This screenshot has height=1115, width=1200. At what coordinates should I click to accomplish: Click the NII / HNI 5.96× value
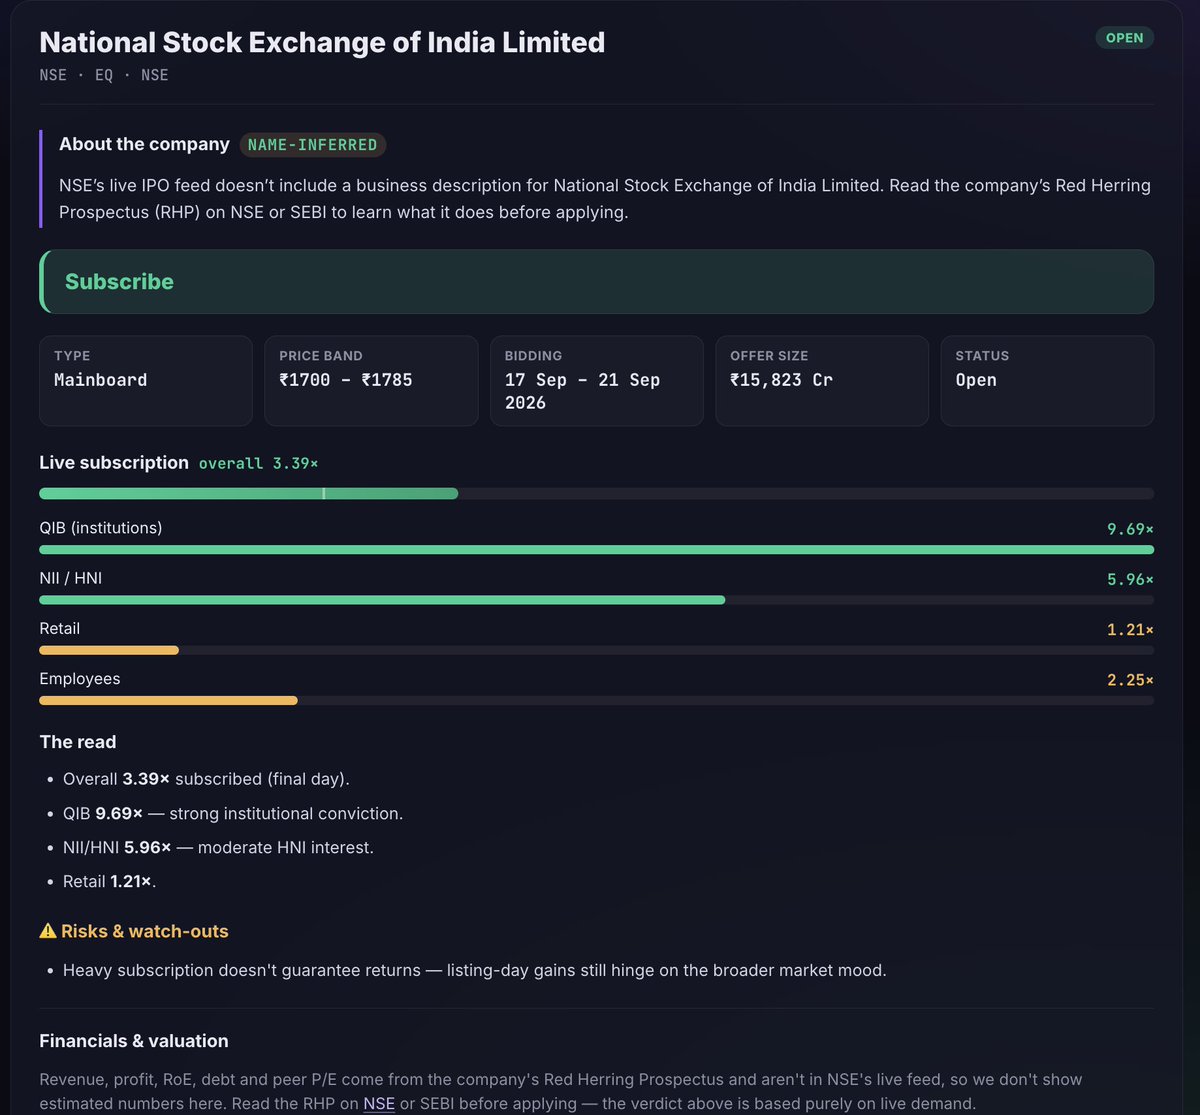1130,579
